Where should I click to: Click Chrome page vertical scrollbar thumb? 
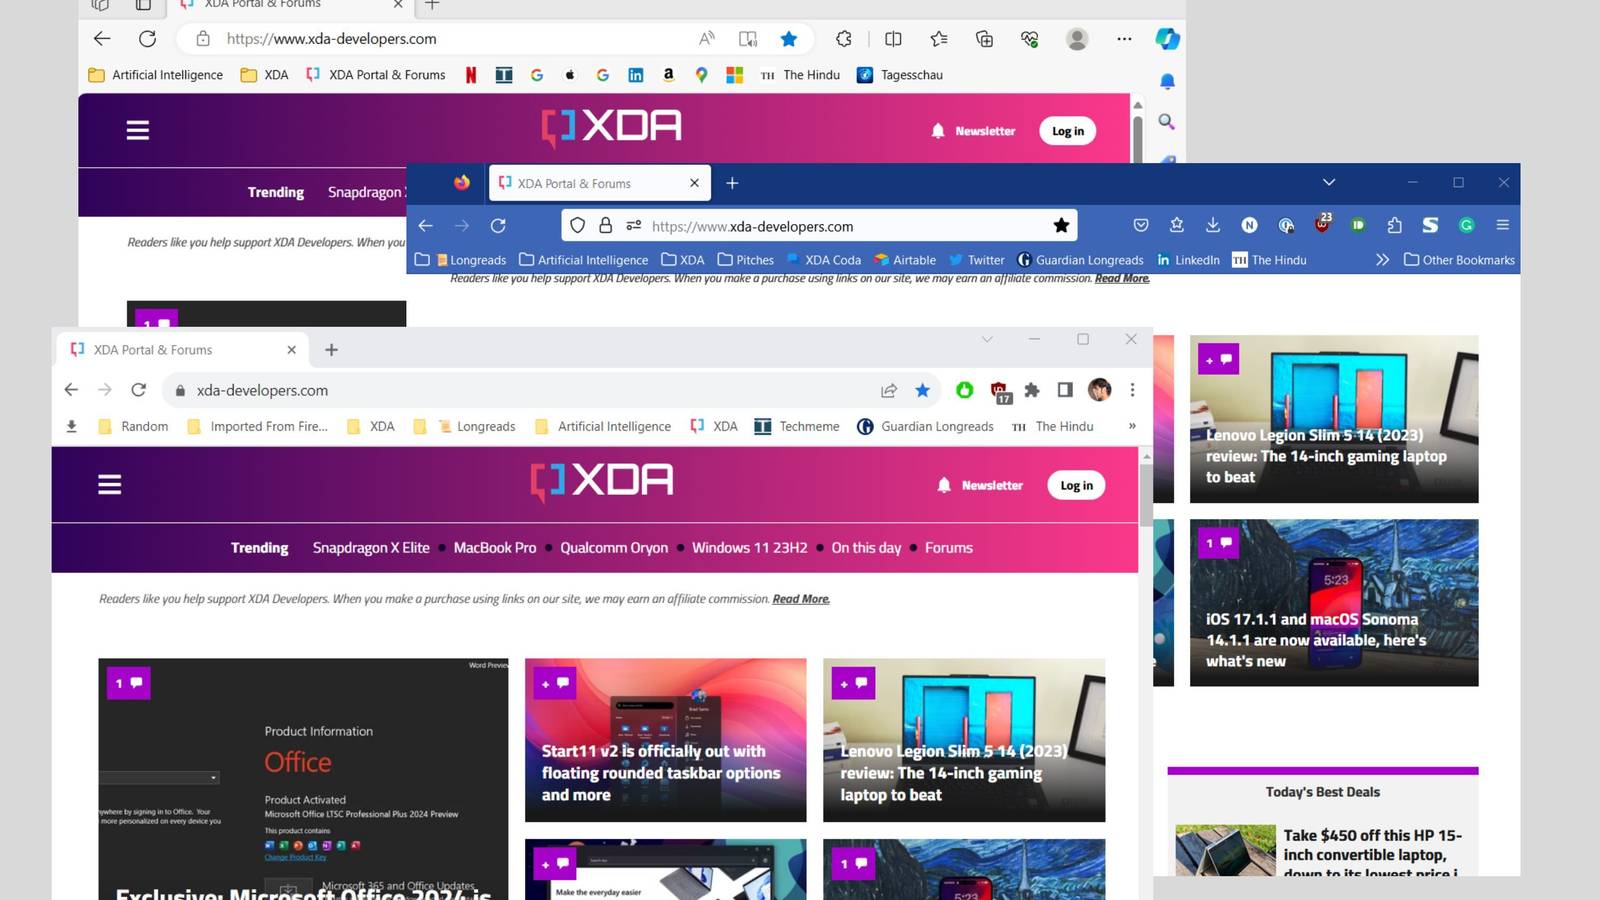point(1146,494)
